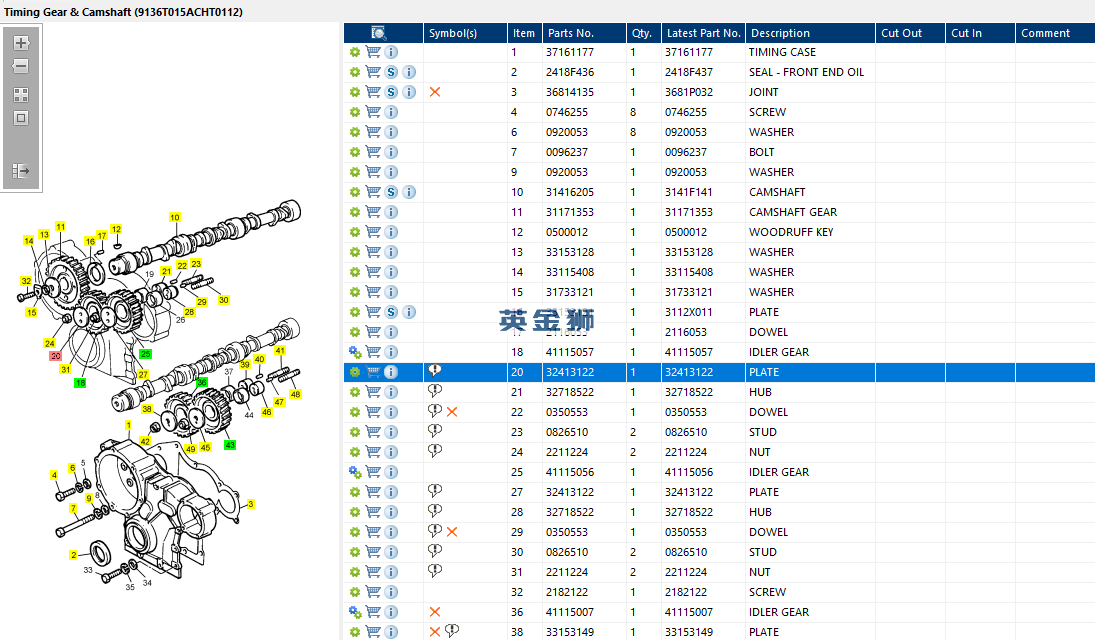Select callout 11 on the diagram
This screenshot has width=1095, height=640.
point(61,226)
